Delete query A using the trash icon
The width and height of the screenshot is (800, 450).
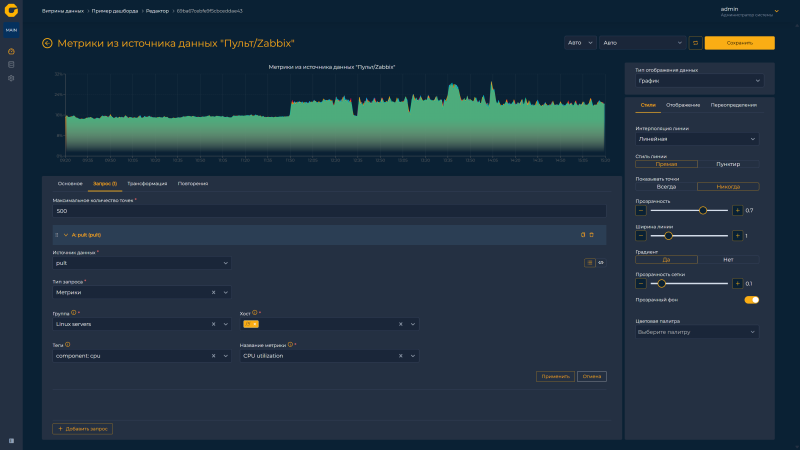coord(591,235)
